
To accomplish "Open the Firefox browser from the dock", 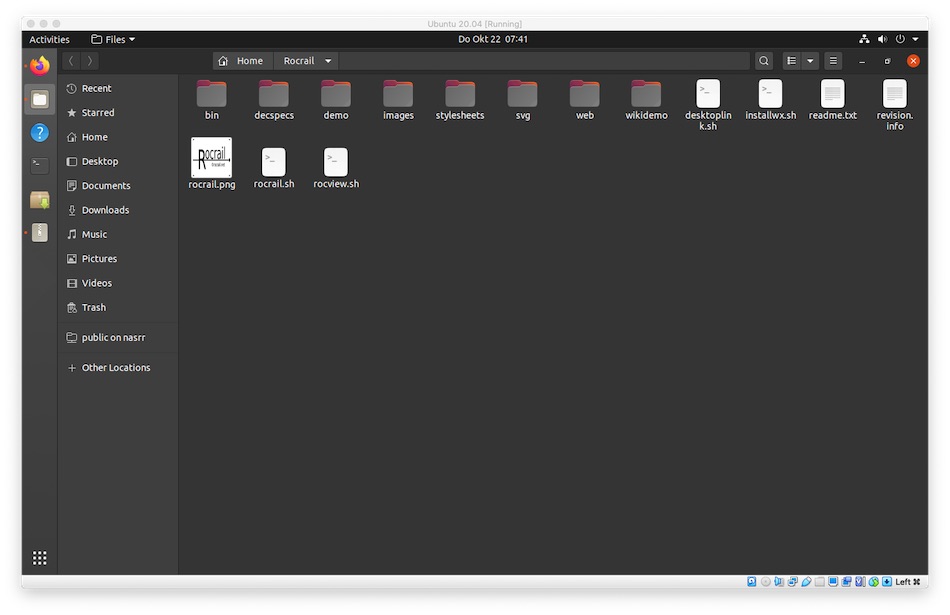I will pyautogui.click(x=39, y=66).
